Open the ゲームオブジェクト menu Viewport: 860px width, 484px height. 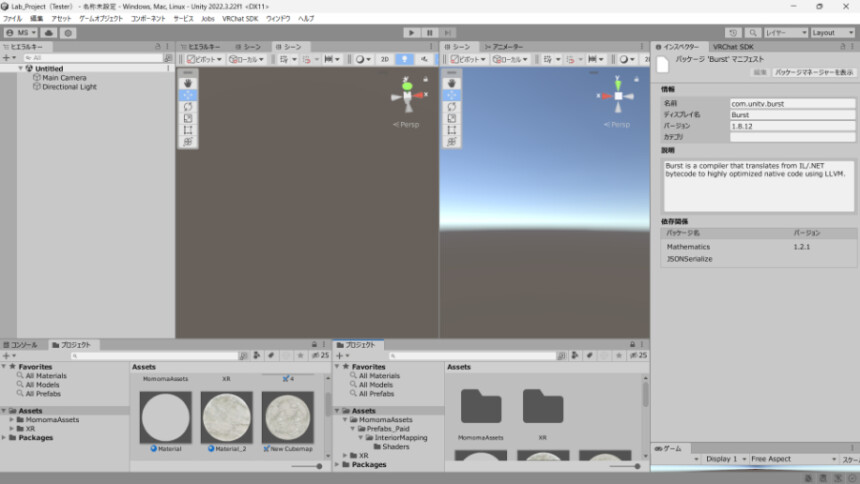click(101, 19)
